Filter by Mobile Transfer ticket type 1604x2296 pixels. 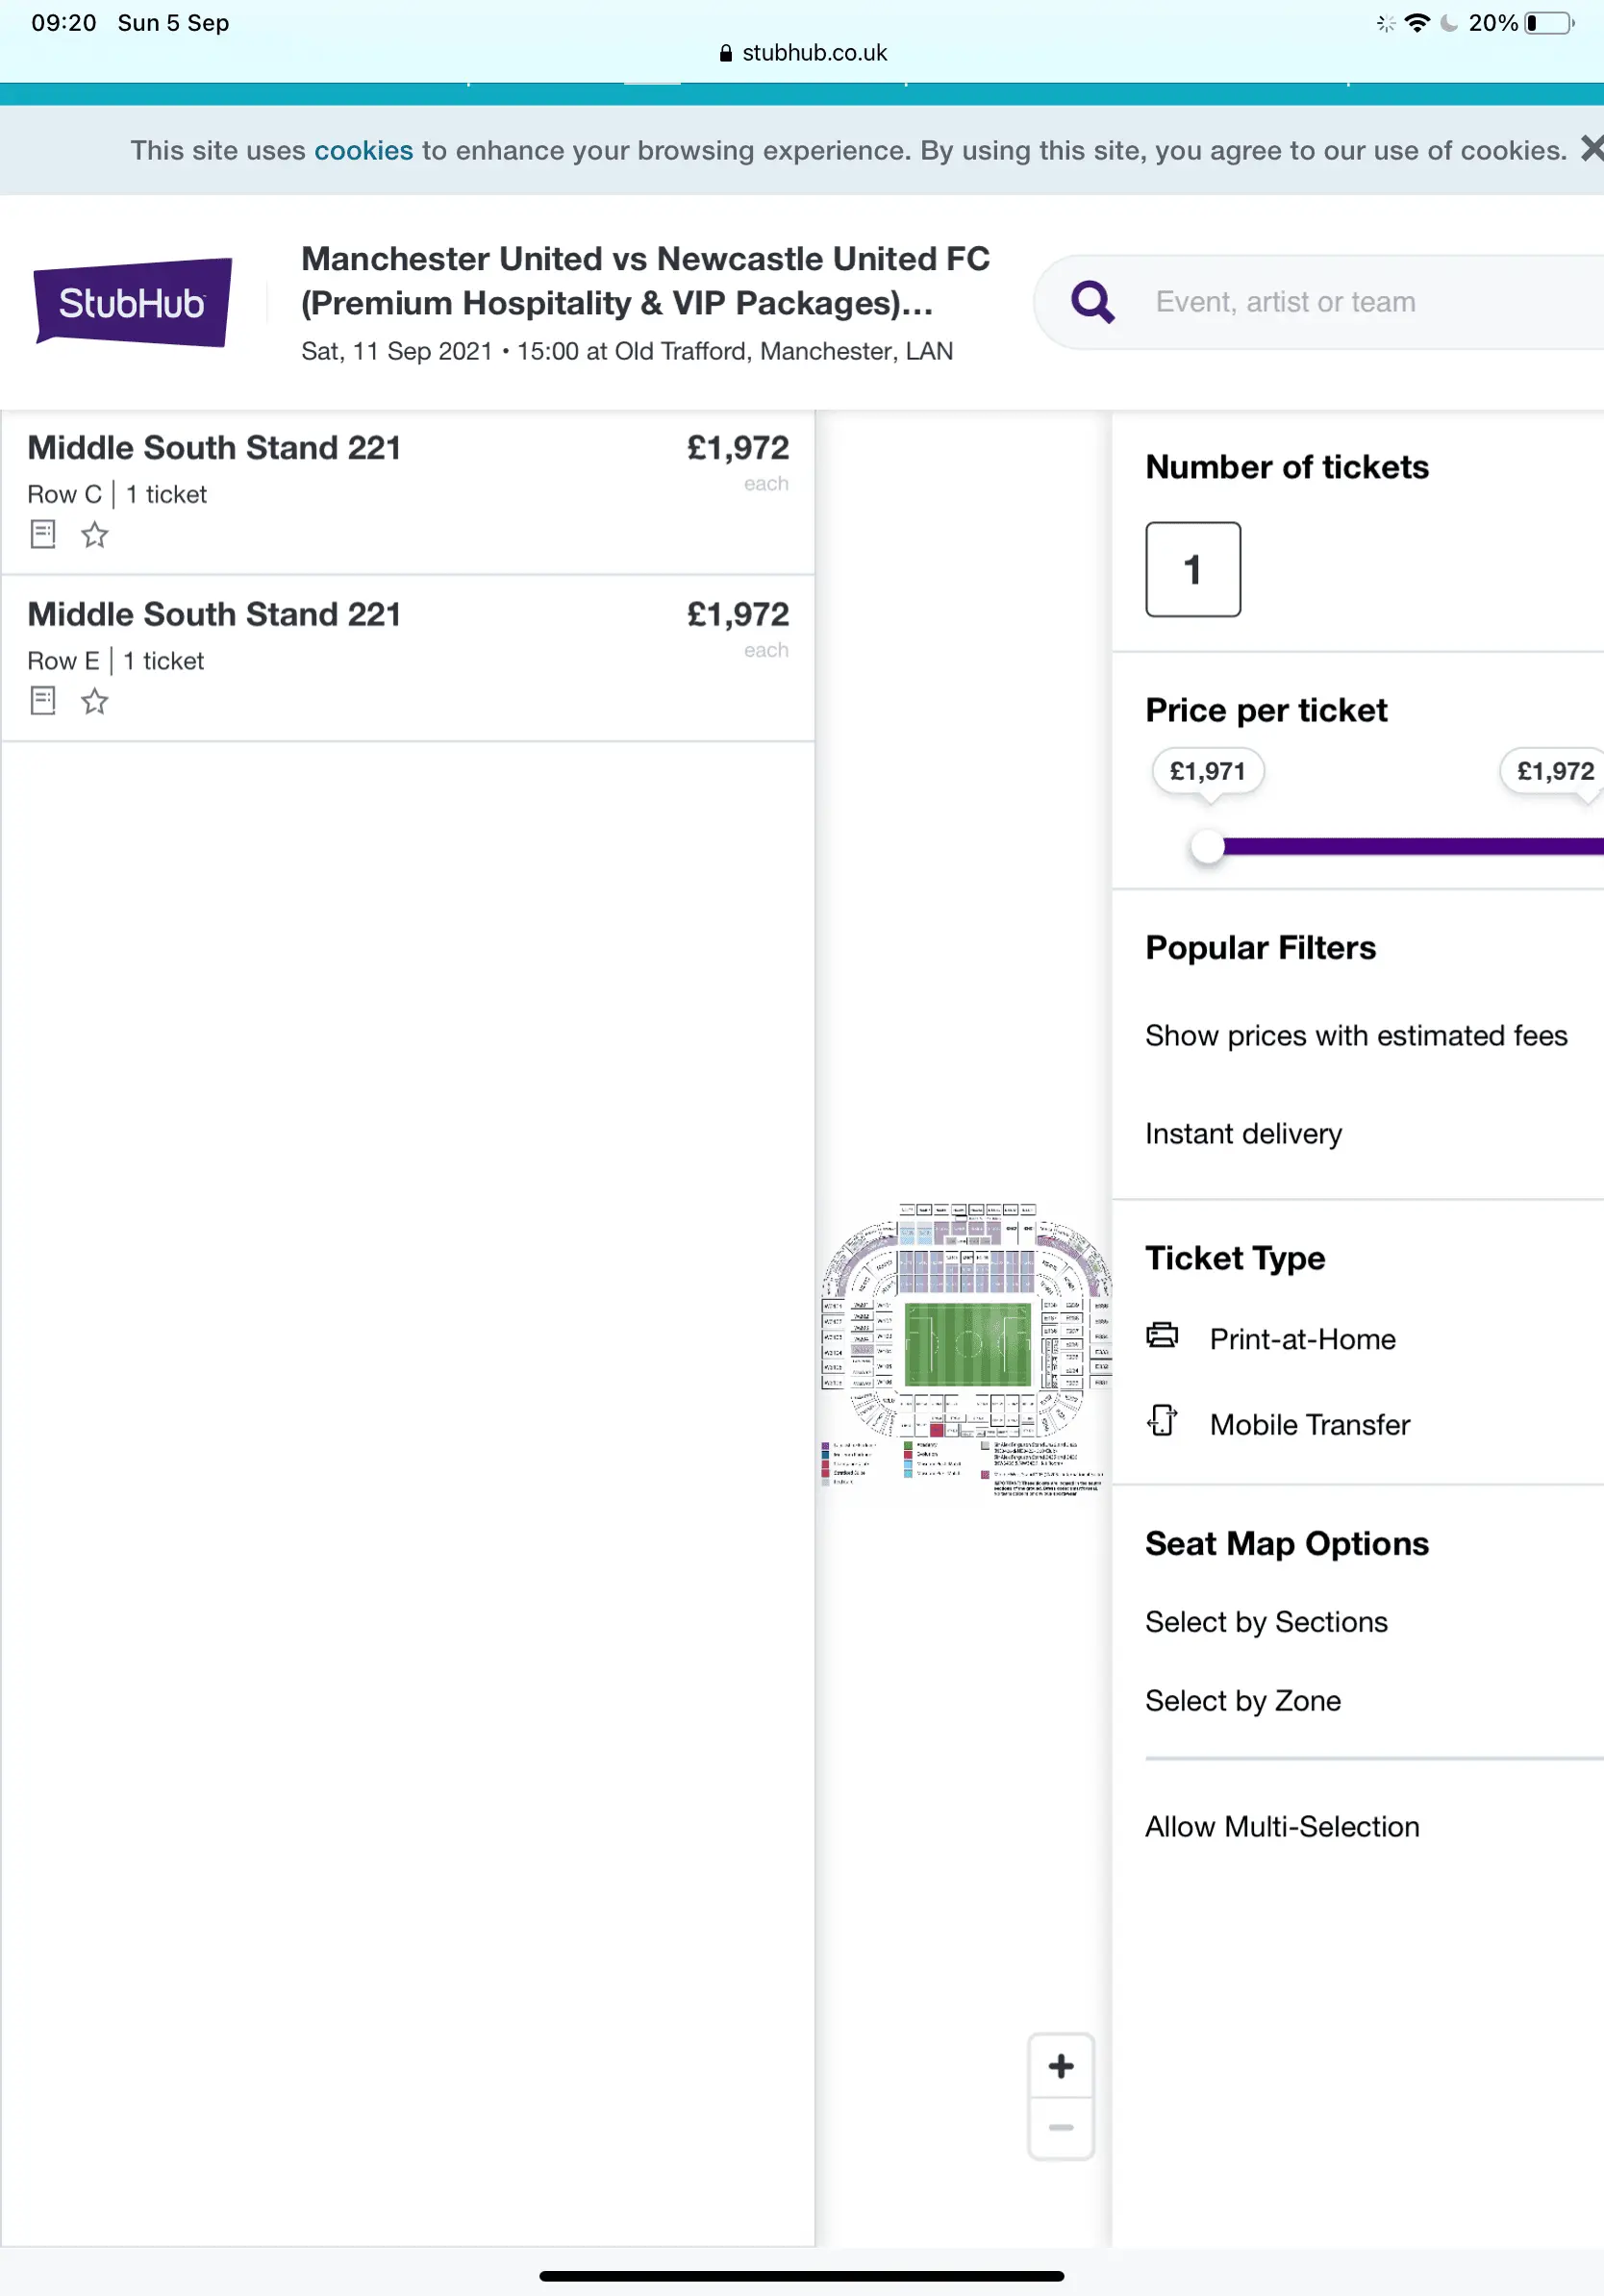pos(1309,1425)
